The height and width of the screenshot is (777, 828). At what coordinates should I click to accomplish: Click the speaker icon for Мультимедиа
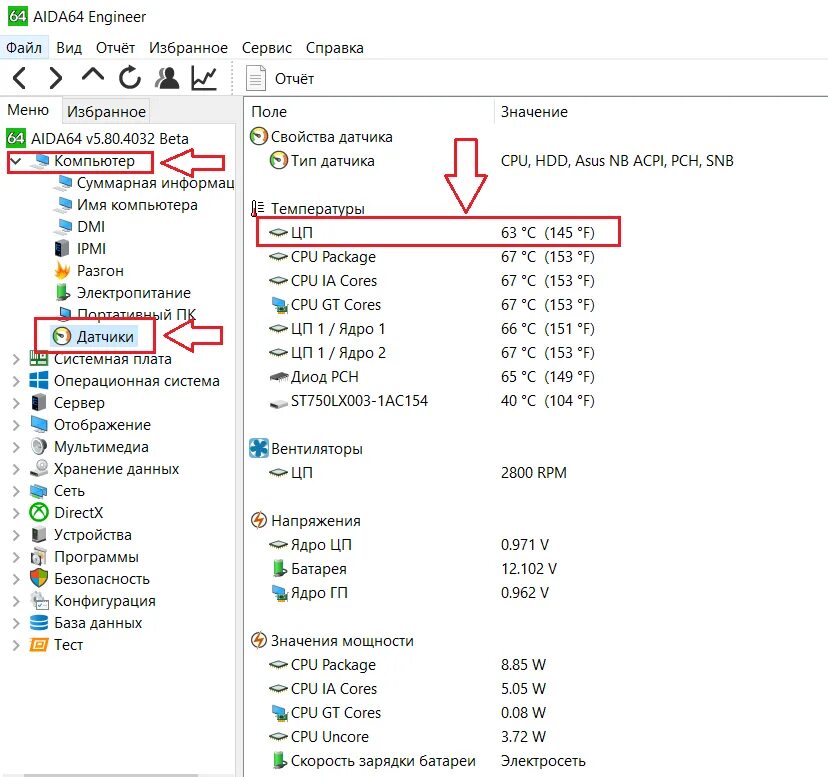[x=39, y=447]
